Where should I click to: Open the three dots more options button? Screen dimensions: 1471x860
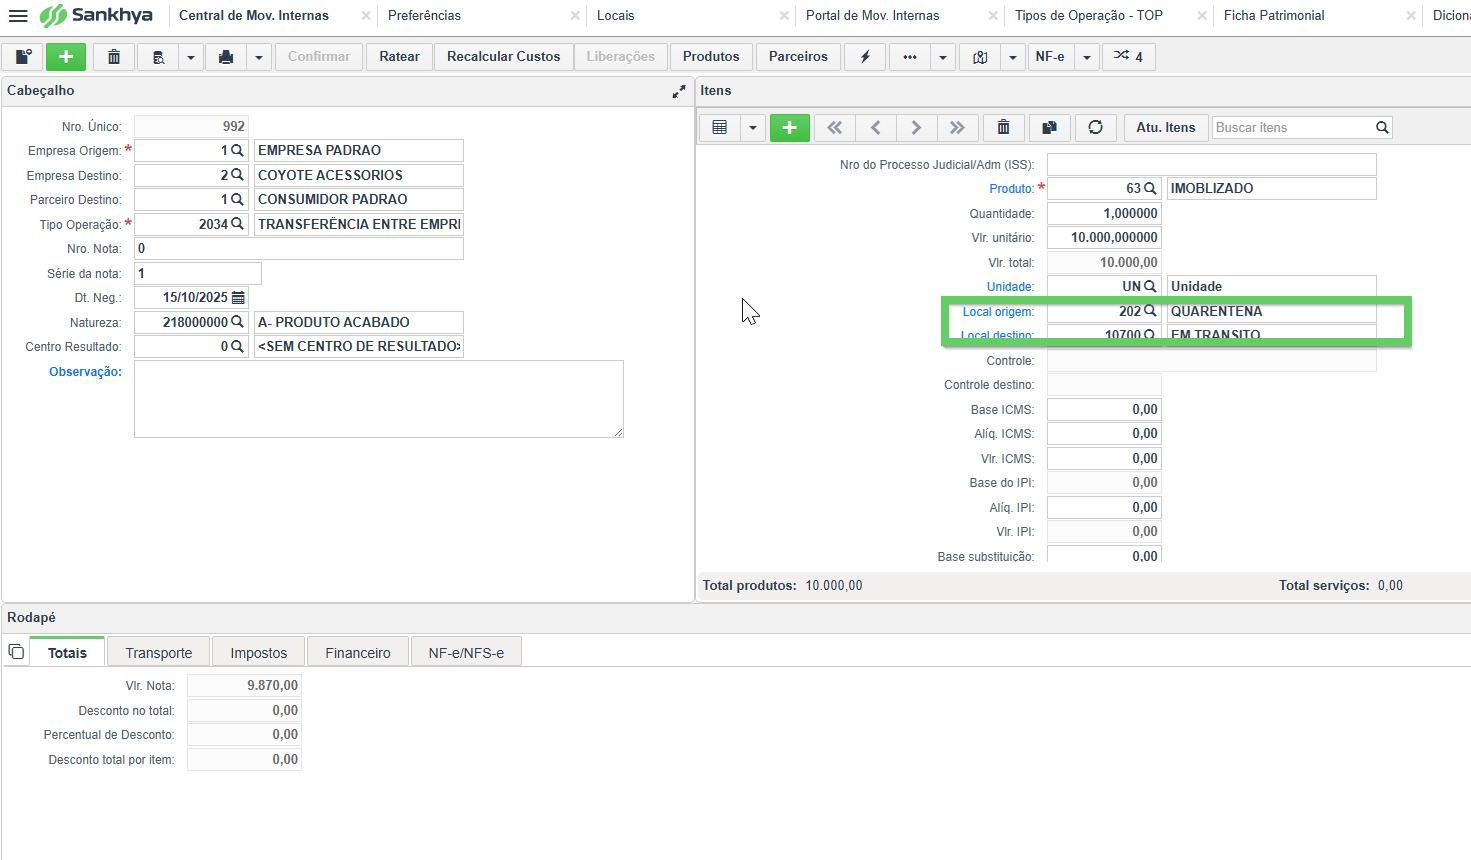point(910,57)
